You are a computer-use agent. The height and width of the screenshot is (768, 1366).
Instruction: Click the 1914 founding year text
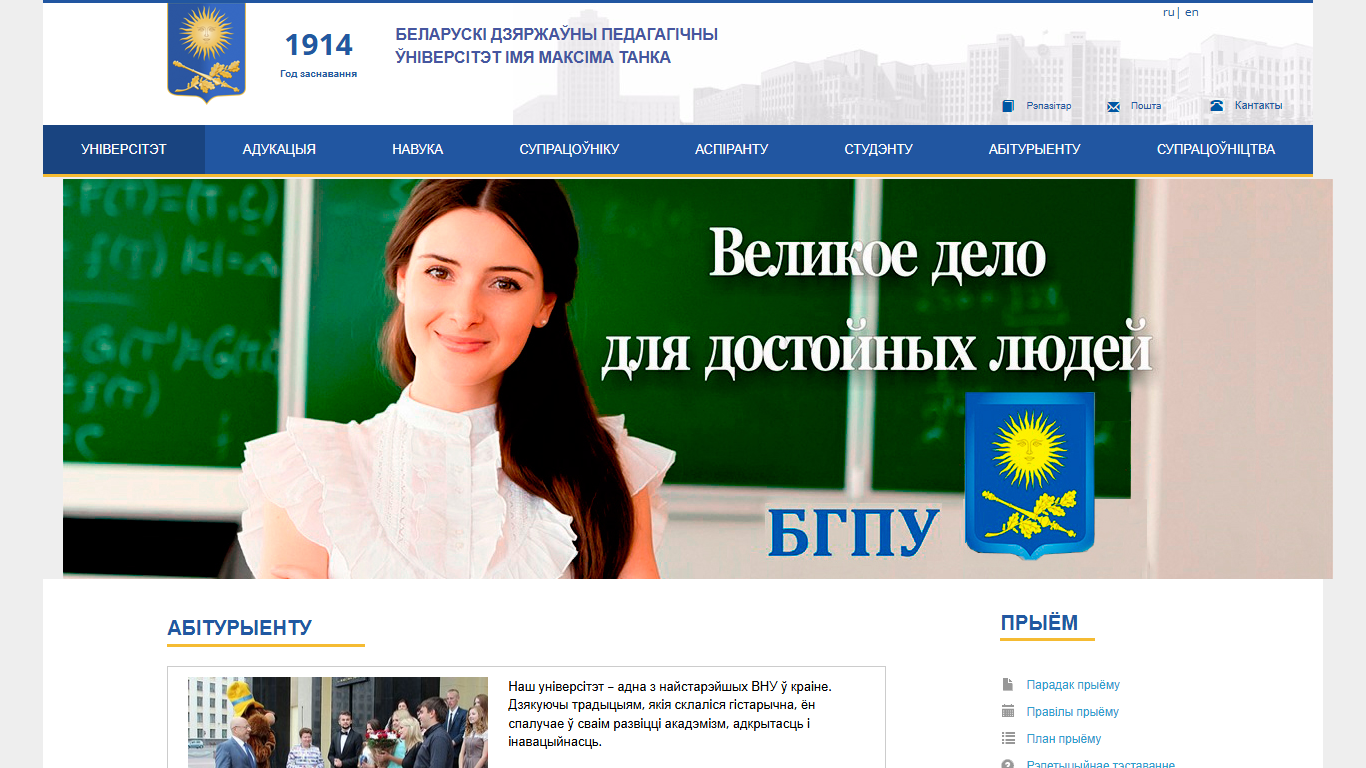pos(319,45)
